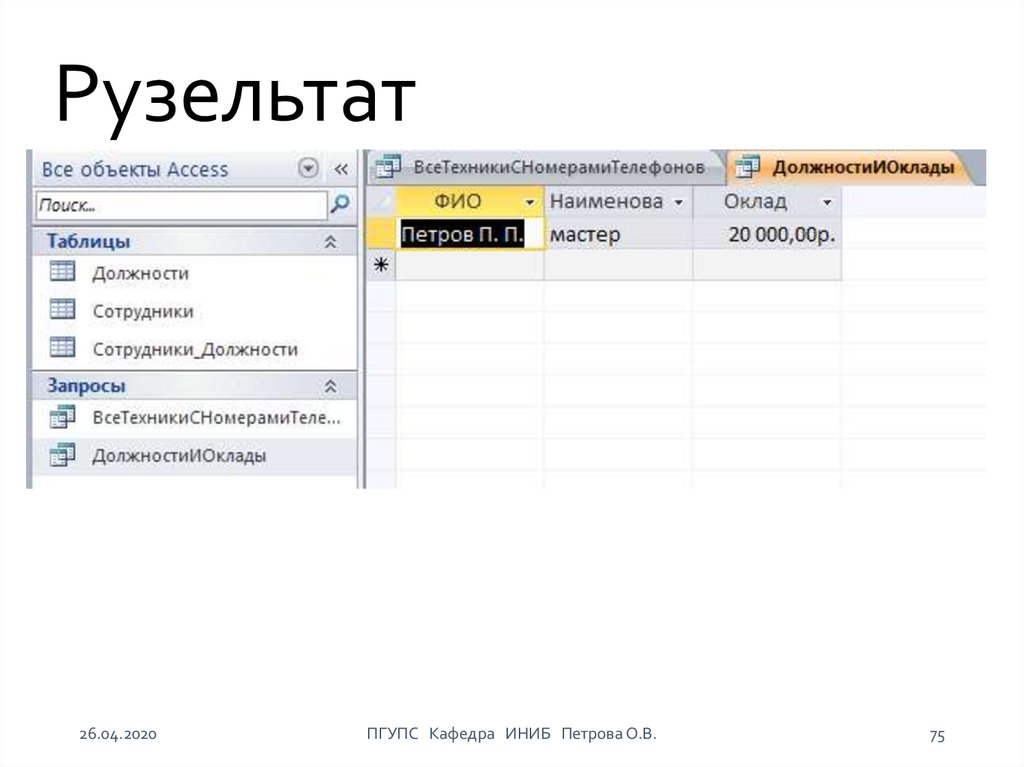The image size is (1024, 767).
Task: Open the Все объекты Access dropdown menu
Action: click(x=308, y=169)
